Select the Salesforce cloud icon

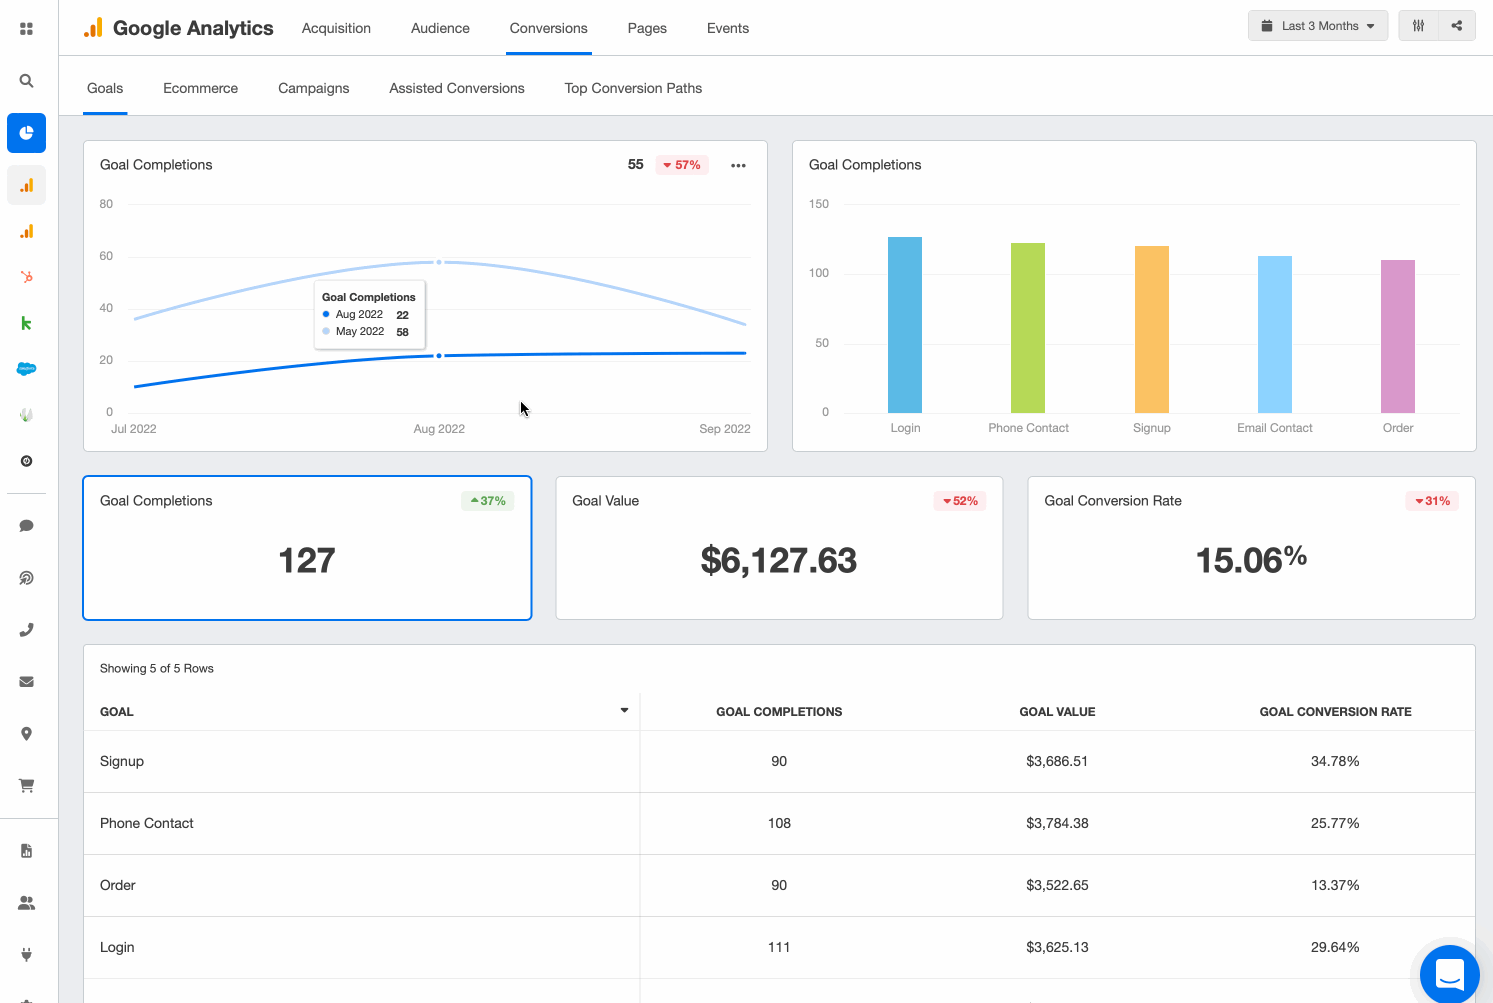[27, 369]
